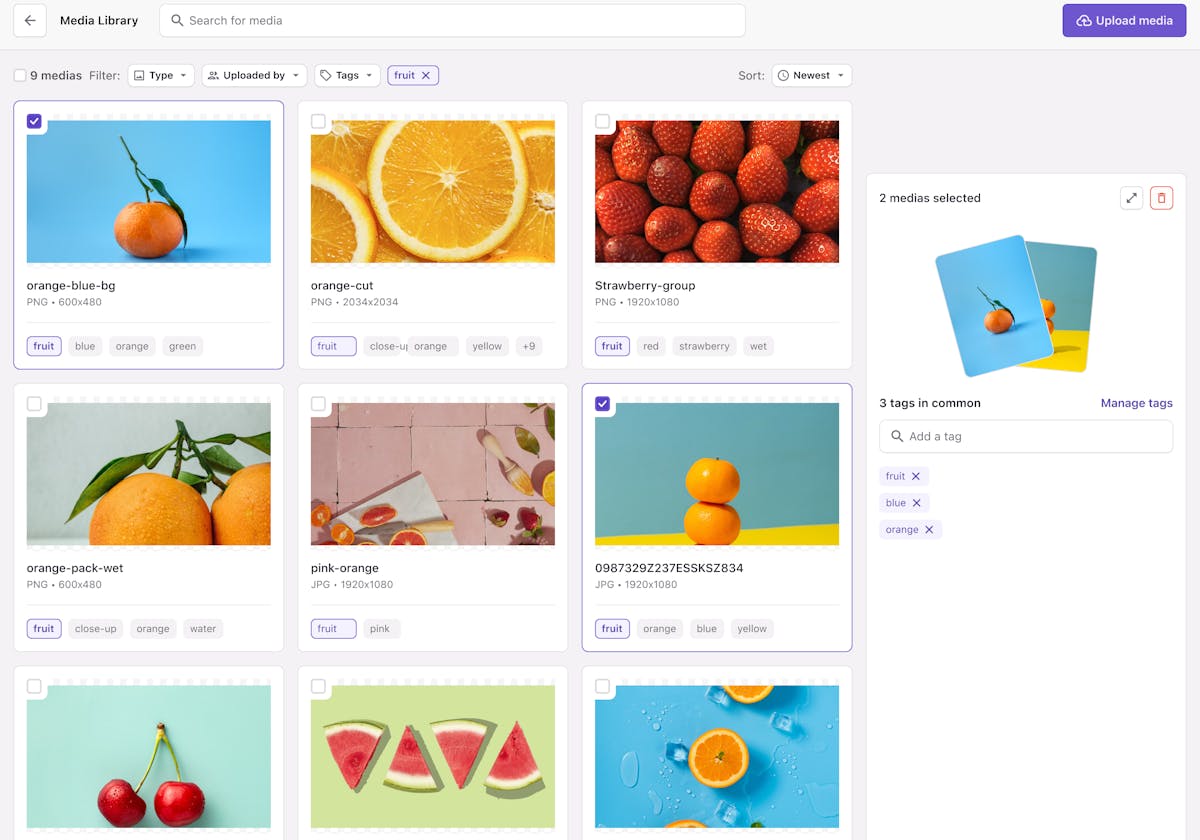Go back with the left arrow button

(30, 20)
